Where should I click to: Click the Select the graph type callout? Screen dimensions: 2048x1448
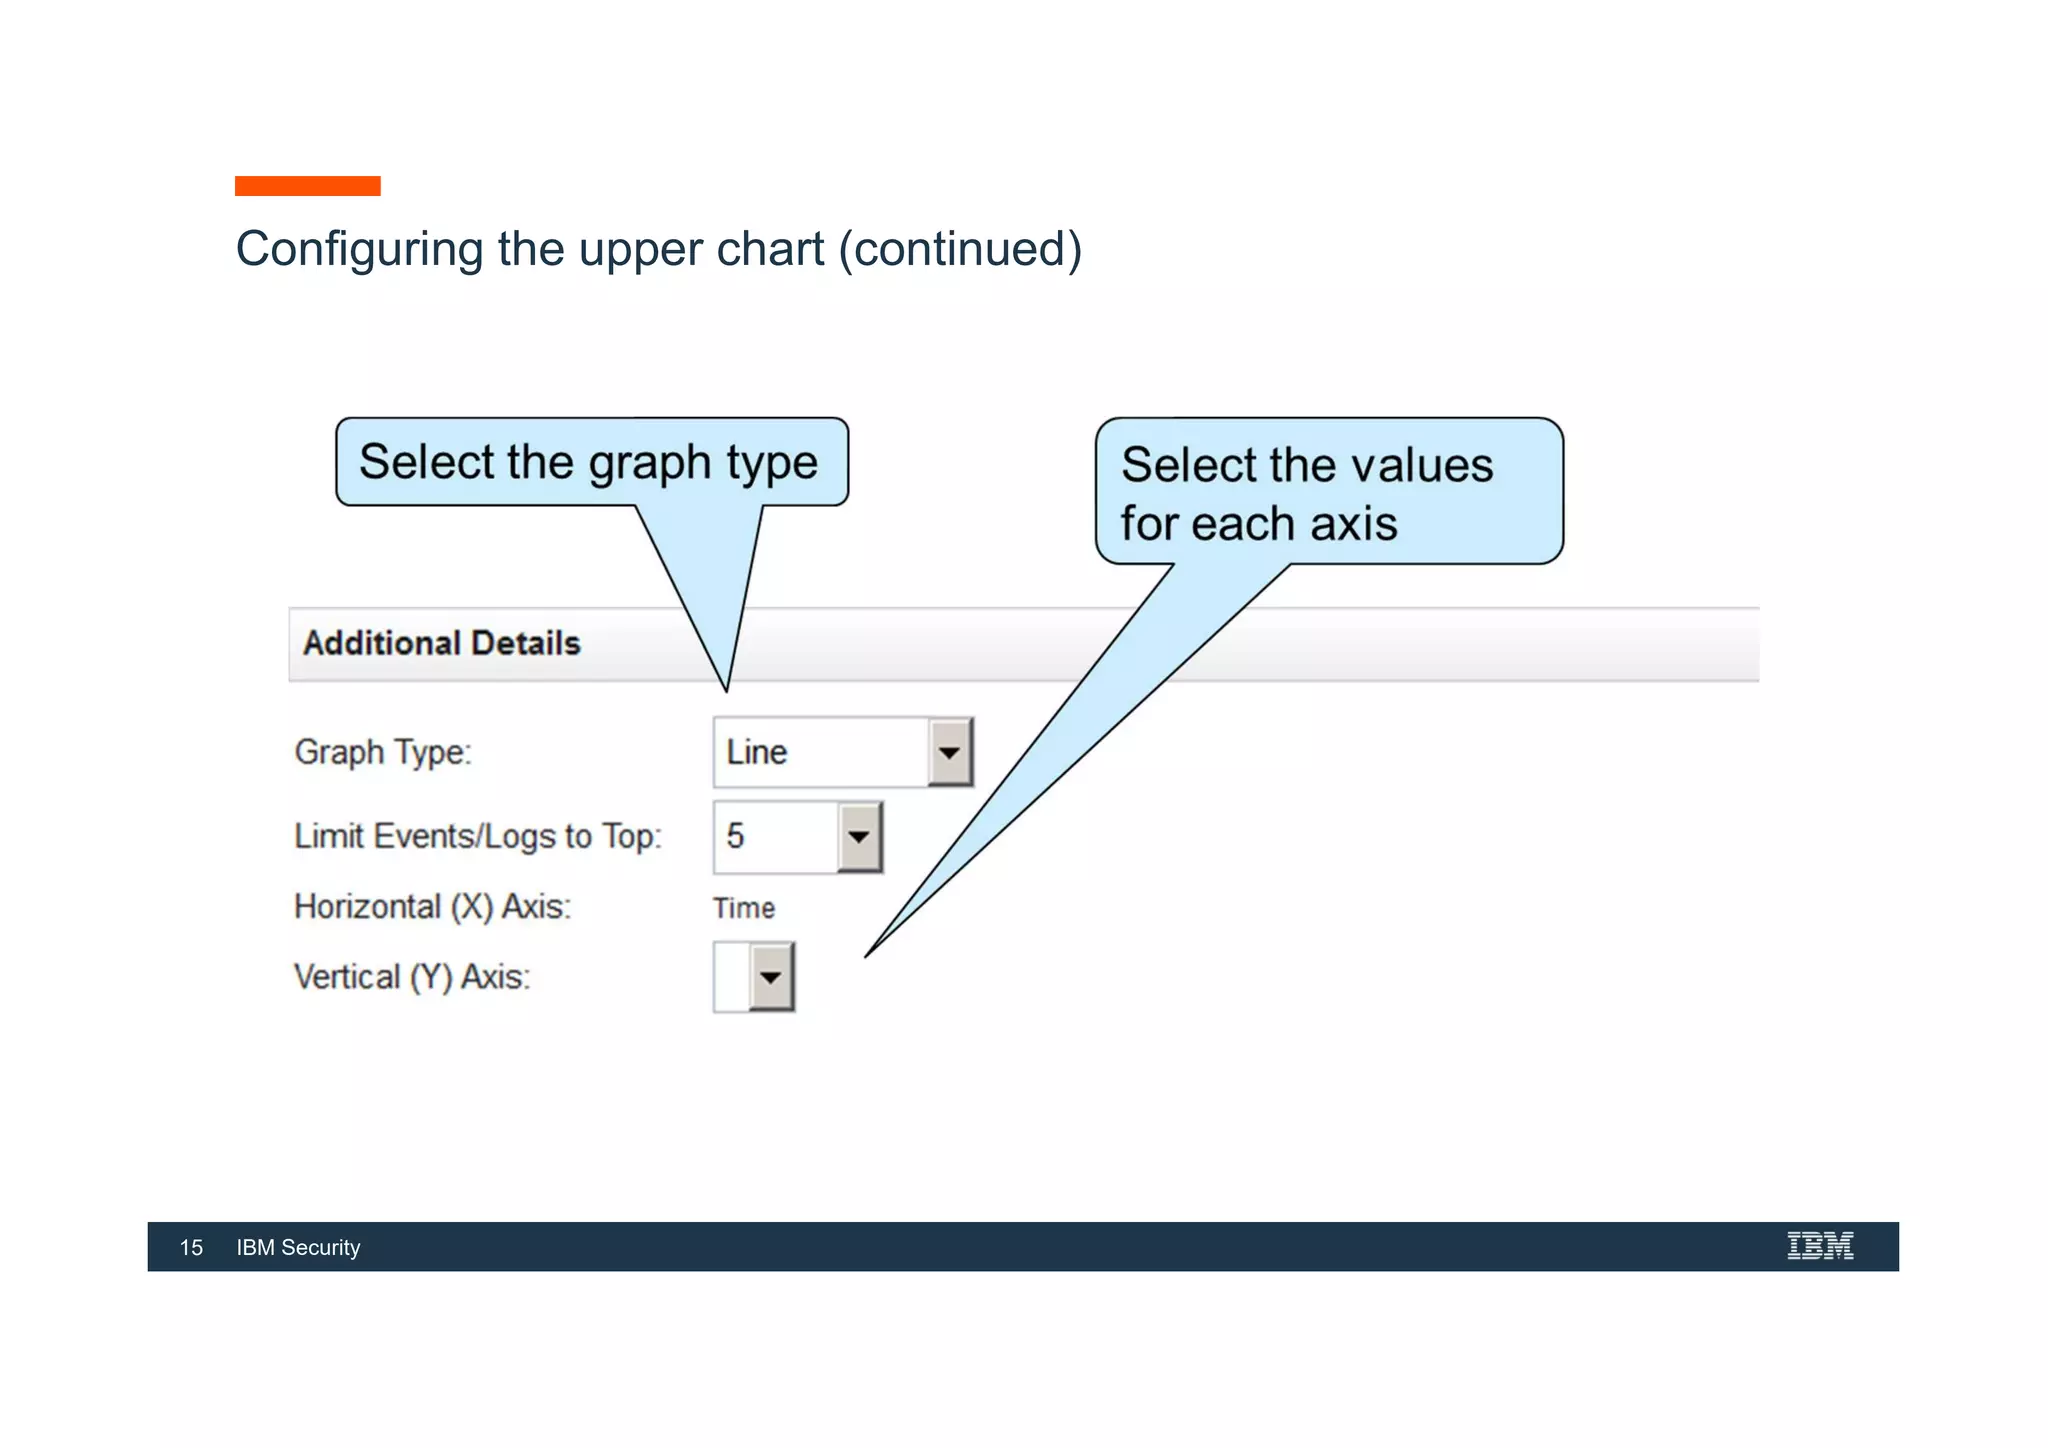tap(592, 462)
